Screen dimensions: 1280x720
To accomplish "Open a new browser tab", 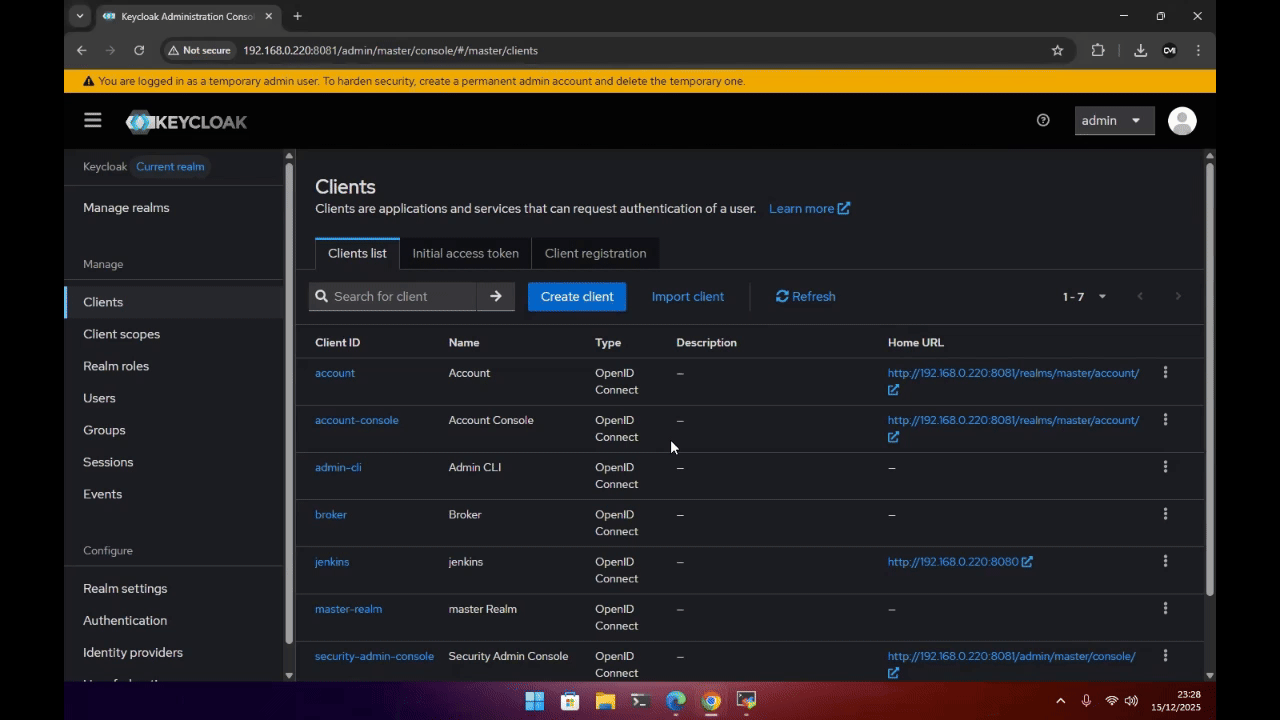I will coord(297,16).
